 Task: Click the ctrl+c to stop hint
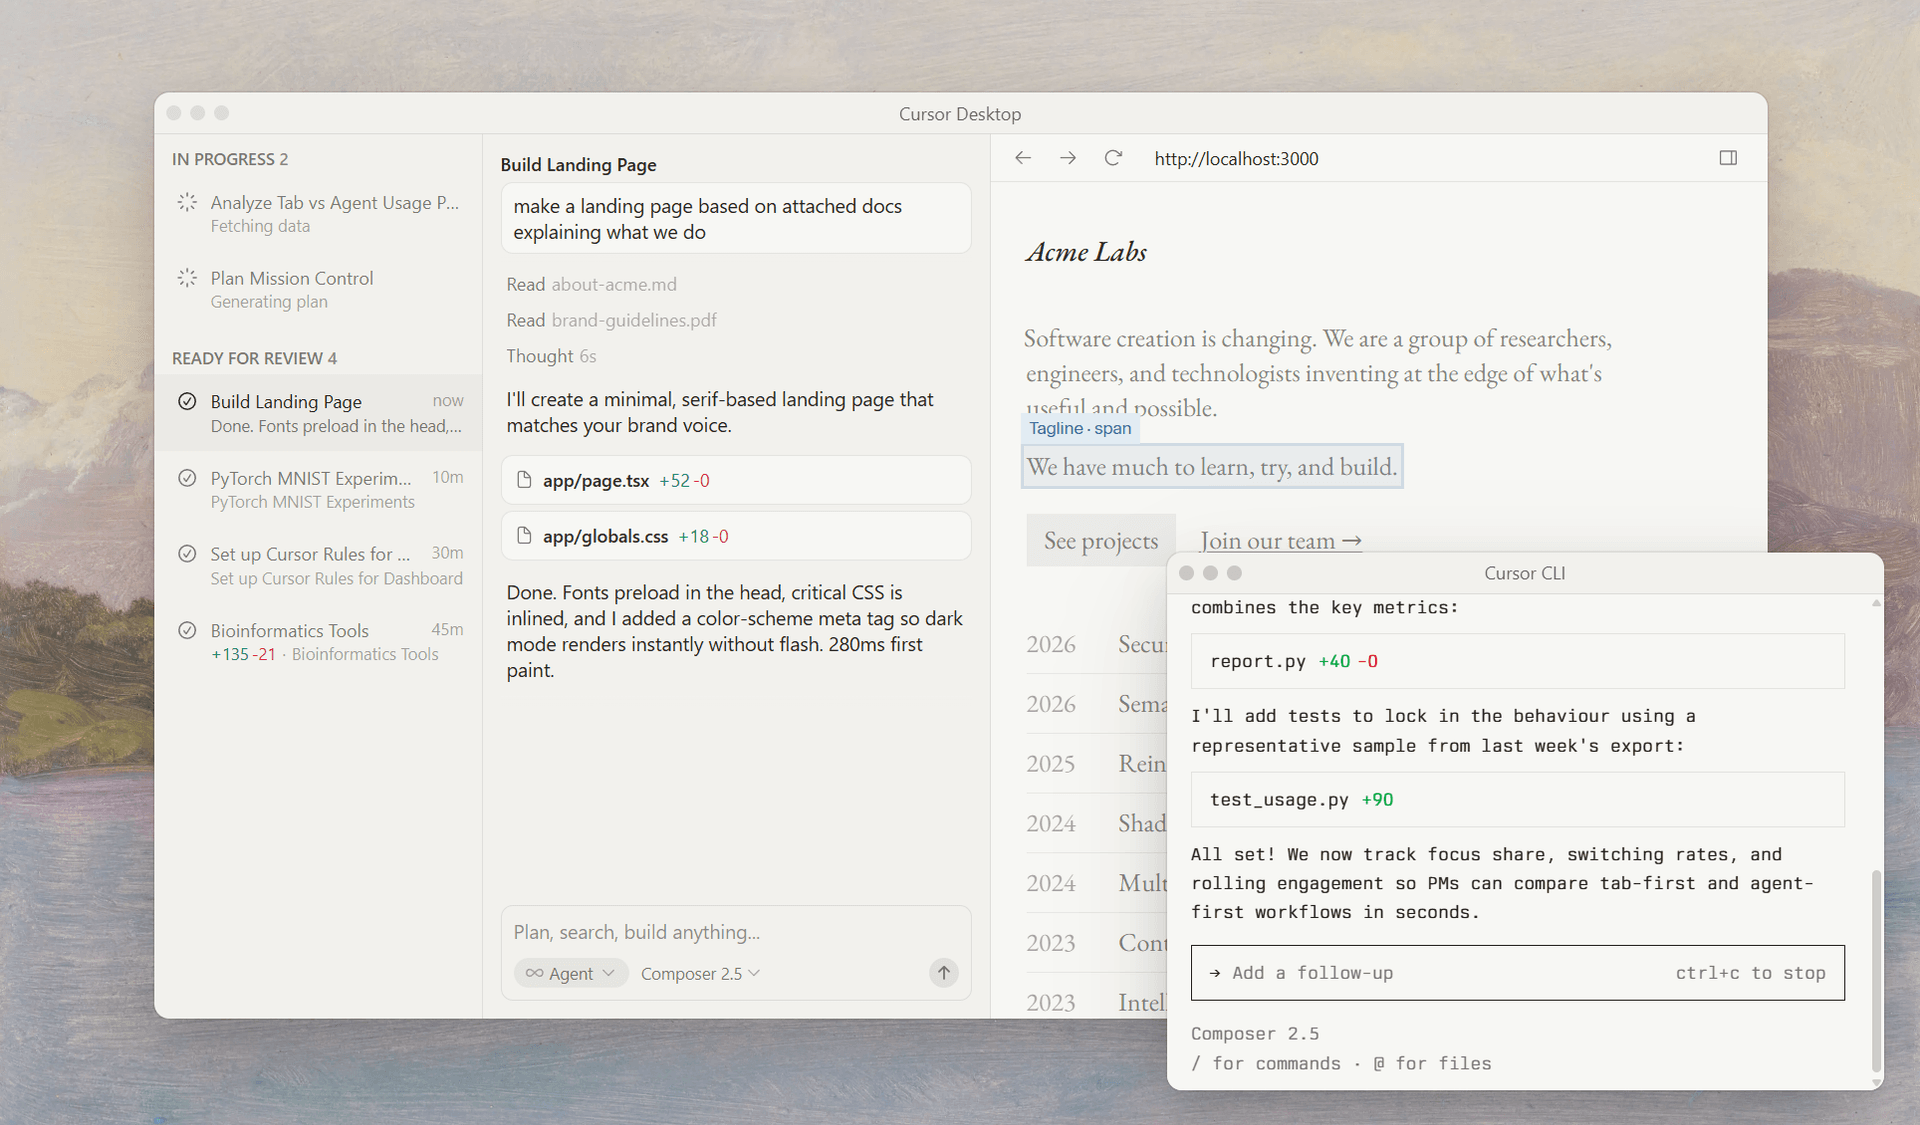coord(1750,973)
